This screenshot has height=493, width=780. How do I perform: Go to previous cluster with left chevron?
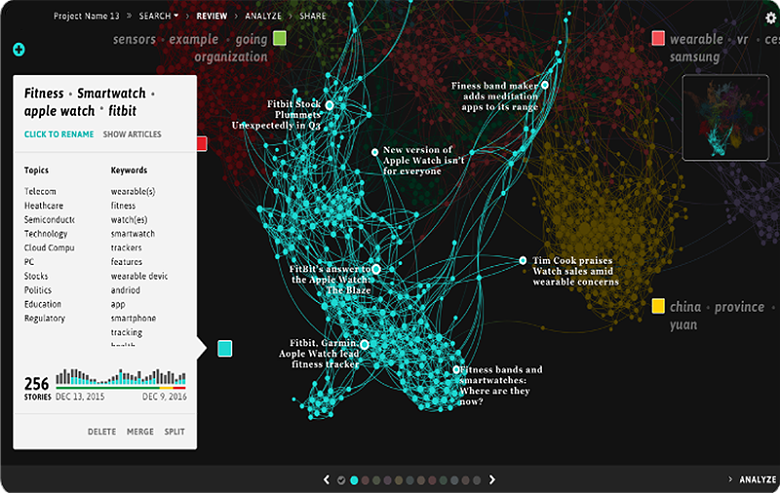[x=326, y=480]
